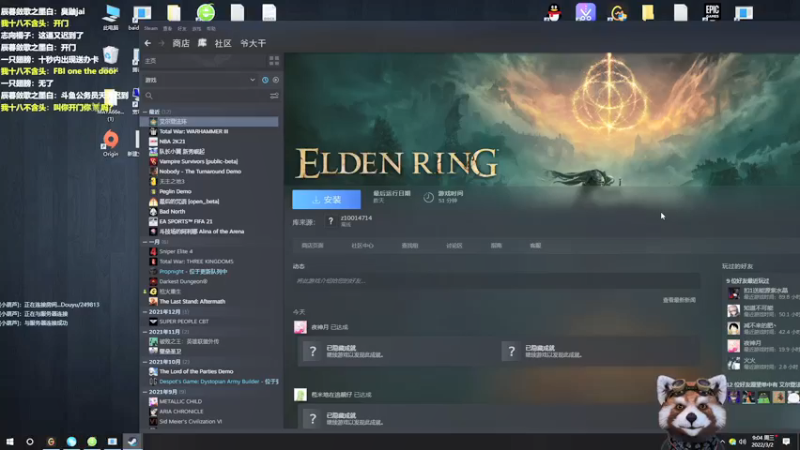Open the 此电脑 desktop icon
800x450 pixels.
111,17
